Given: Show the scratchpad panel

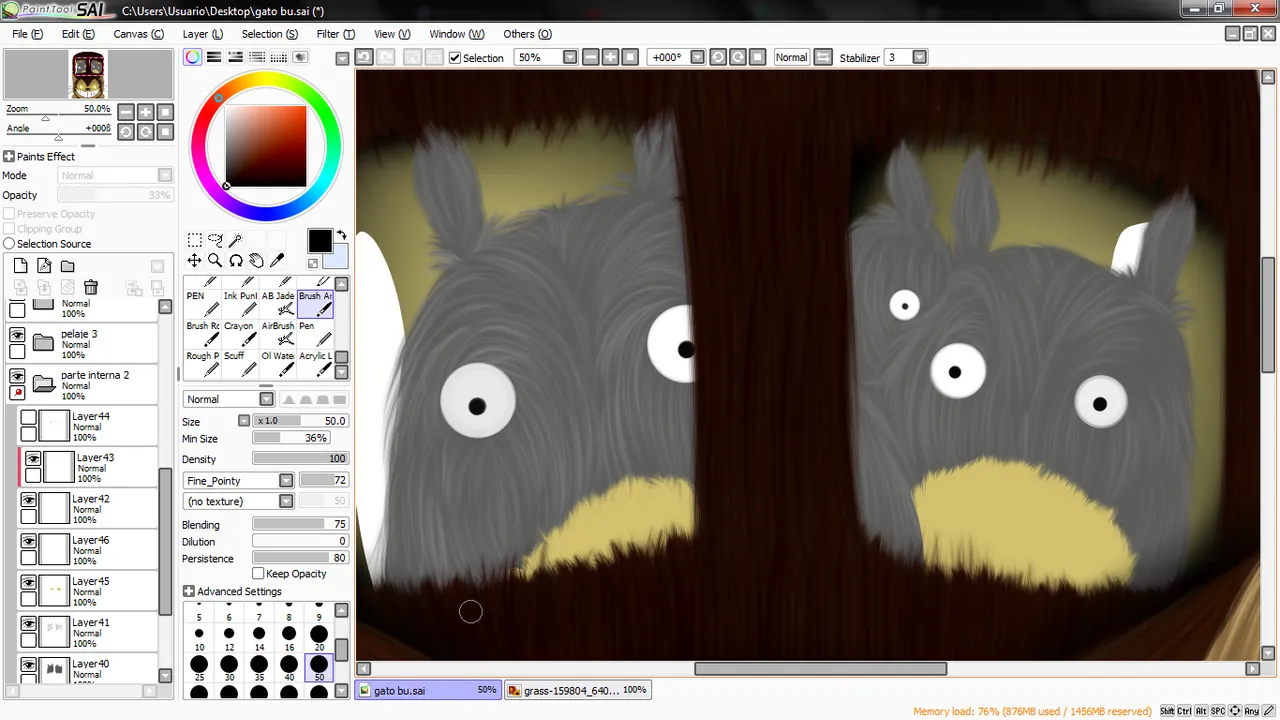Looking at the screenshot, I should (300, 57).
